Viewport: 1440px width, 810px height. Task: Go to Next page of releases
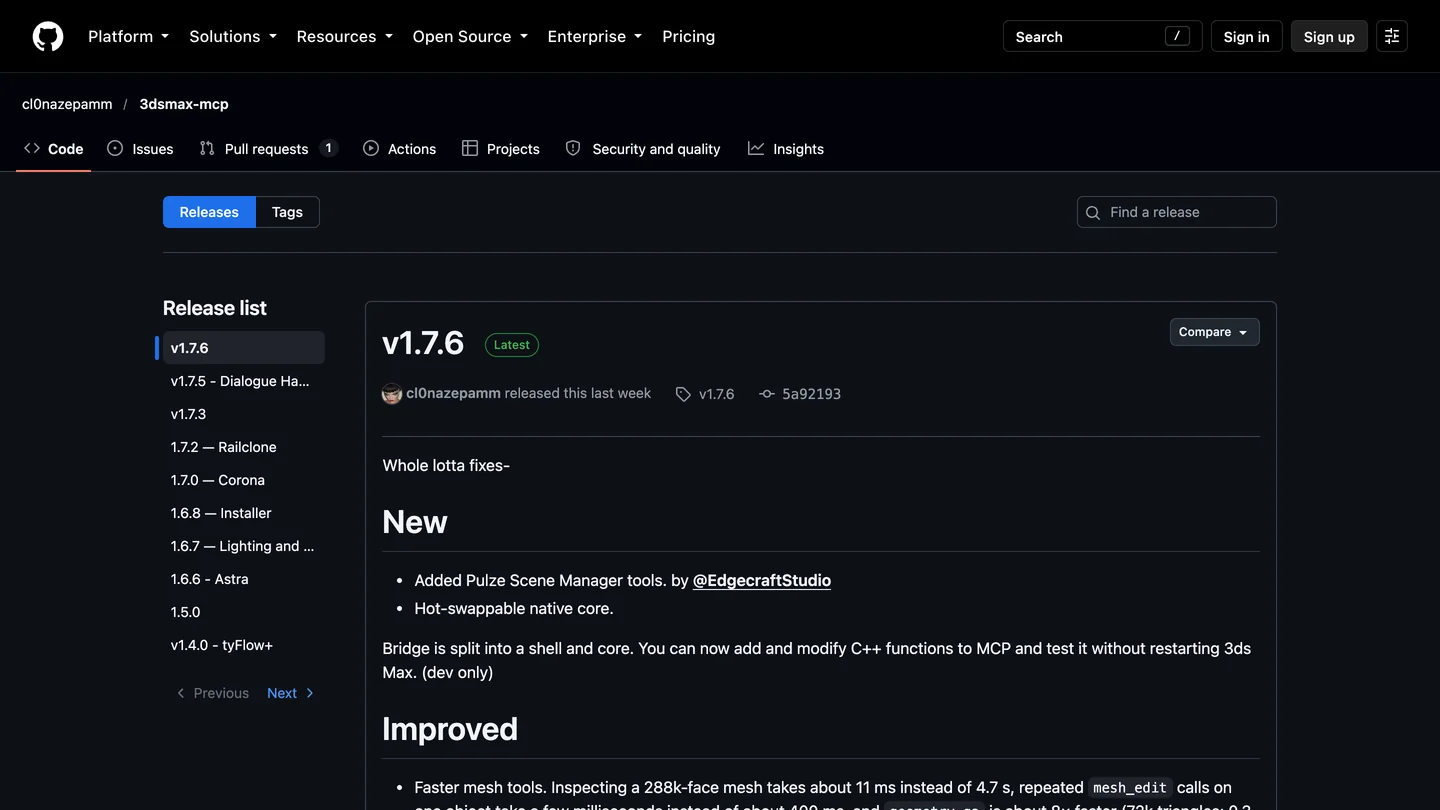pyautogui.click(x=290, y=693)
